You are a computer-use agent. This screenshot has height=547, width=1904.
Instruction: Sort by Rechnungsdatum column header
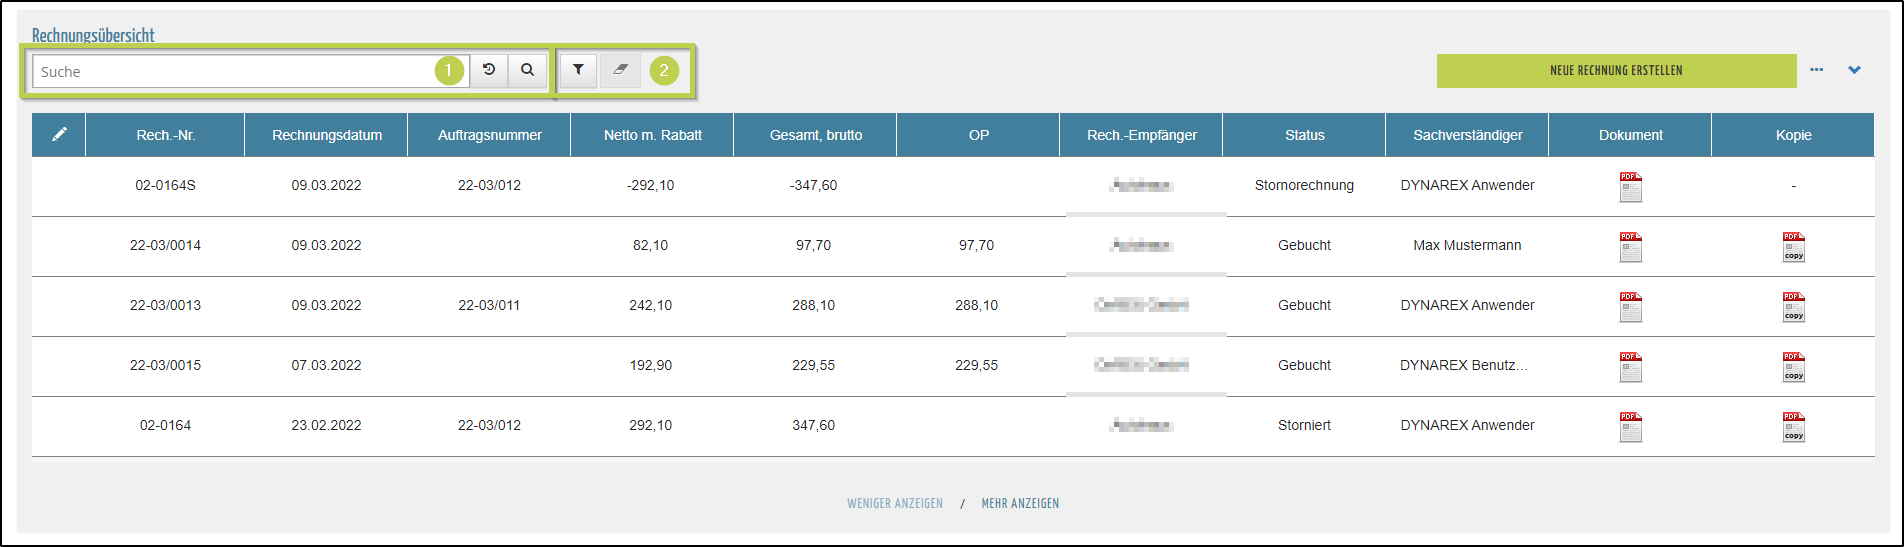coord(326,135)
